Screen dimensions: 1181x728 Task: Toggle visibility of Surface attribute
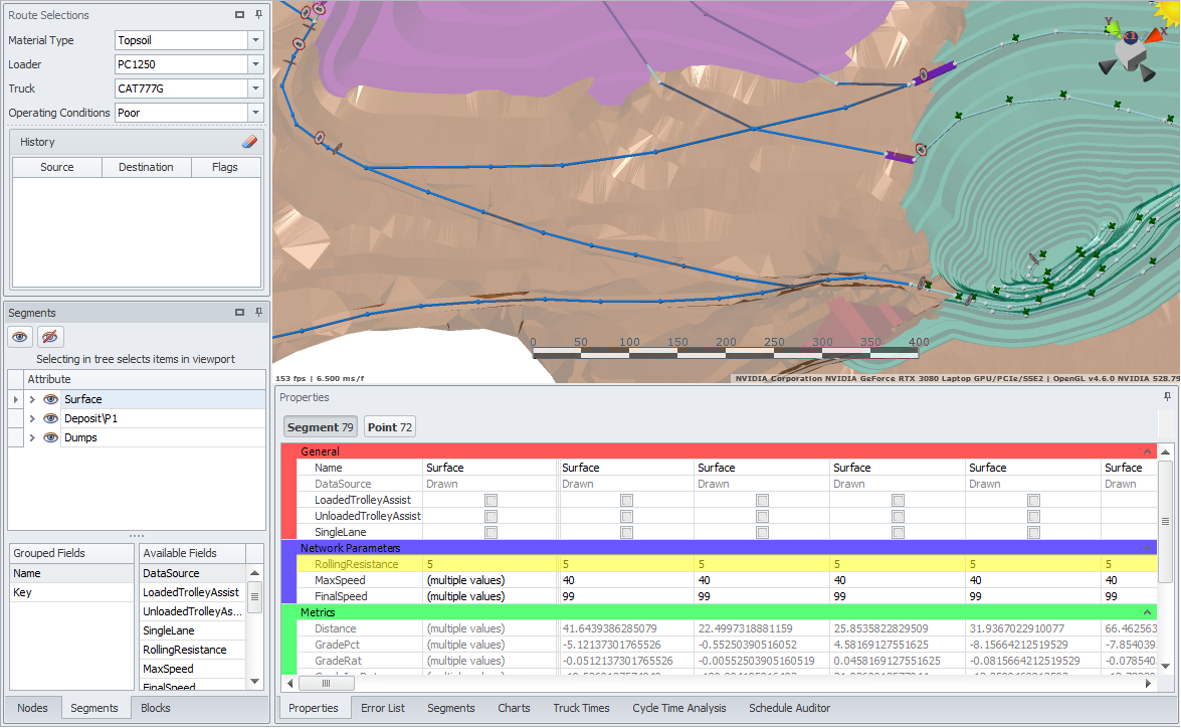(x=51, y=400)
